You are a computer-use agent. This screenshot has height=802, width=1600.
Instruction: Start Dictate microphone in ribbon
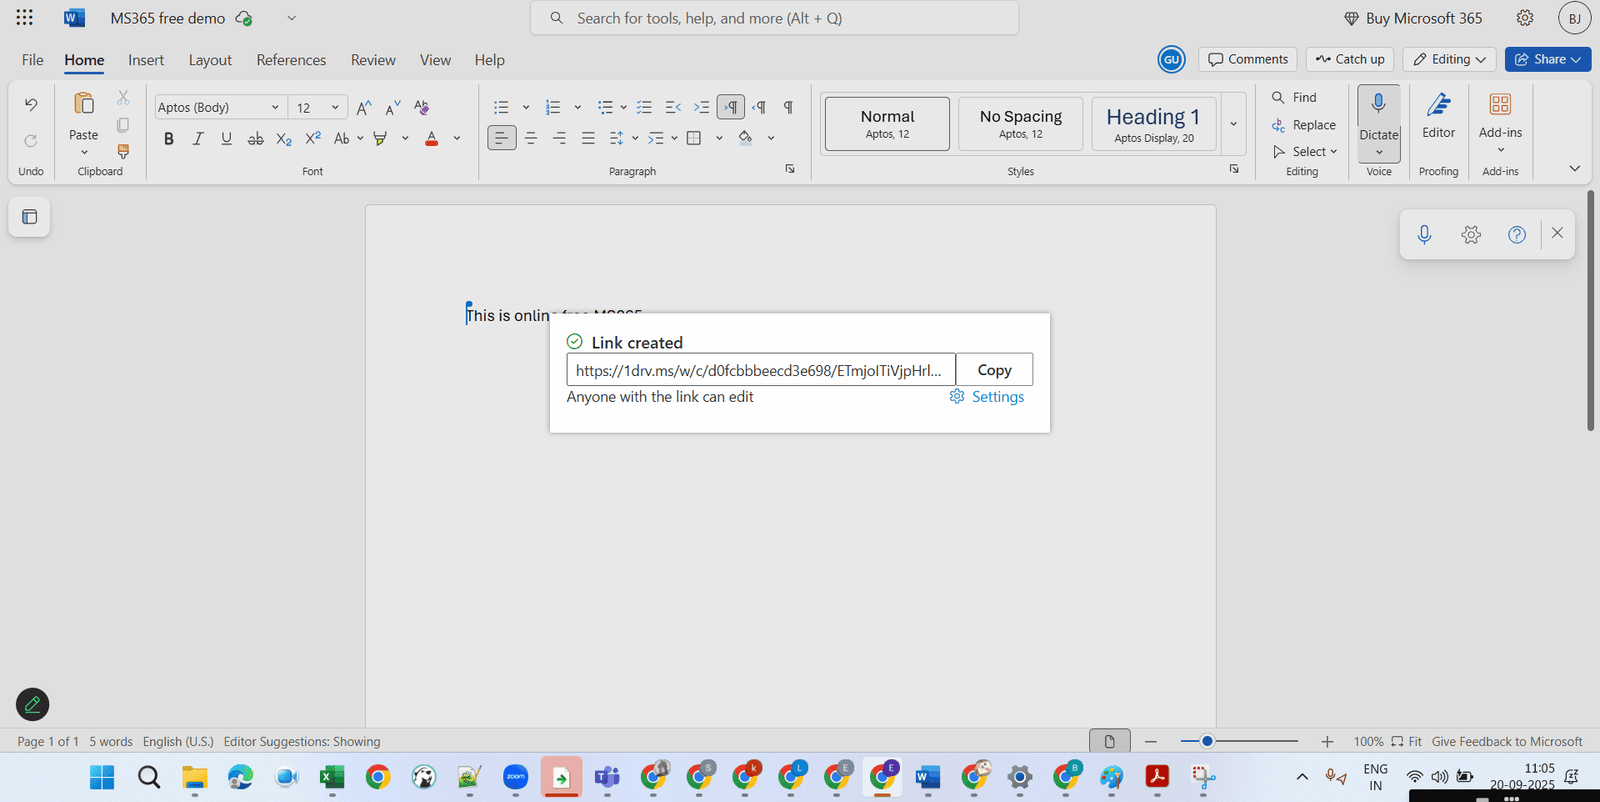1378,104
